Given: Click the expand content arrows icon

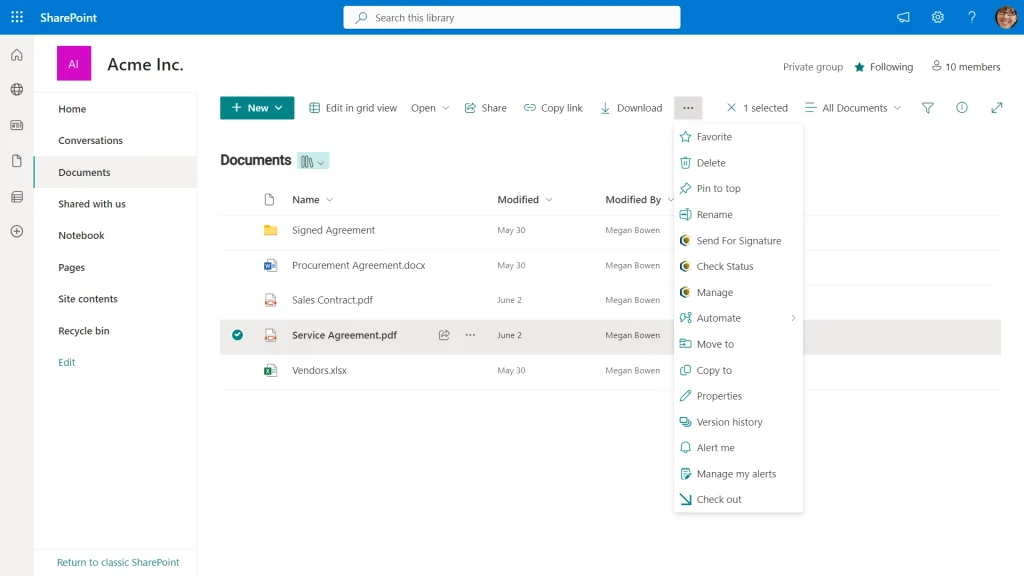Looking at the screenshot, I should (997, 108).
